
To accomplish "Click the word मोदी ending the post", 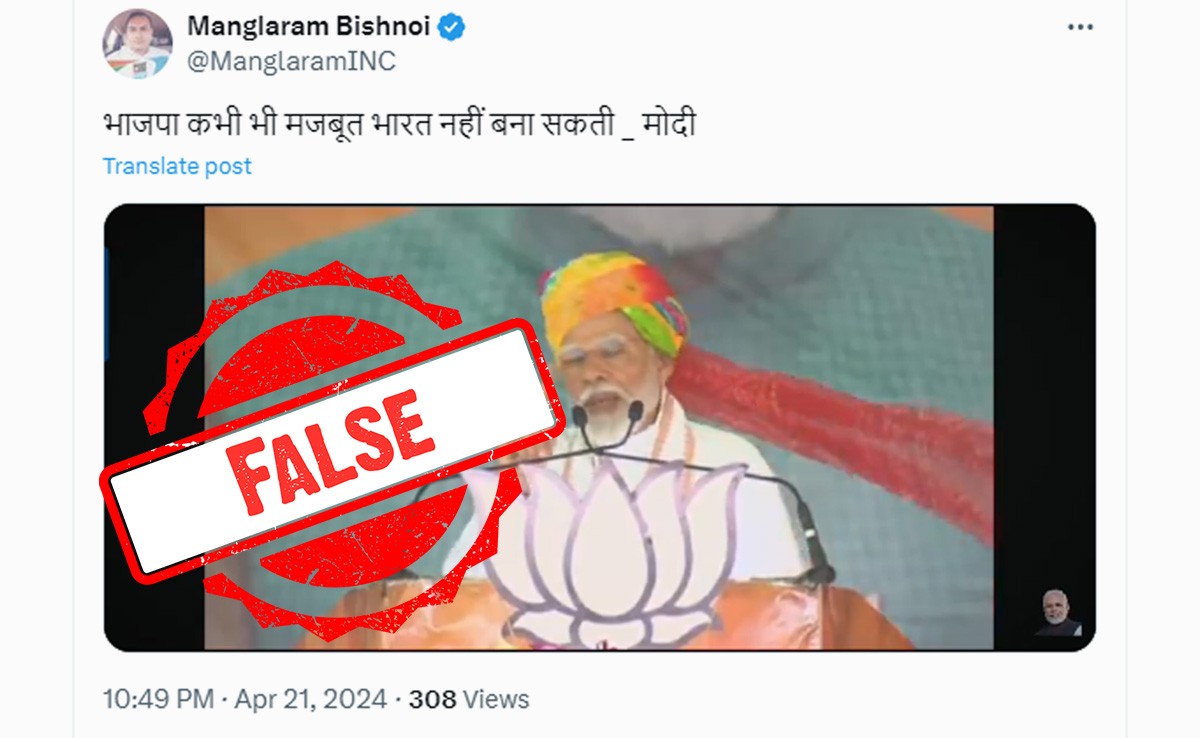I will [668, 126].
